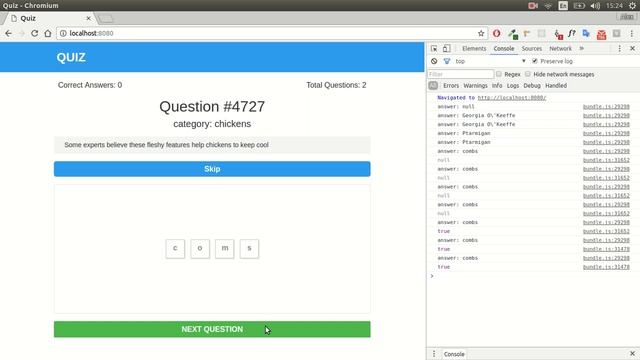This screenshot has width=640, height=360.
Task: Click the letter tile s
Action: 249,249
